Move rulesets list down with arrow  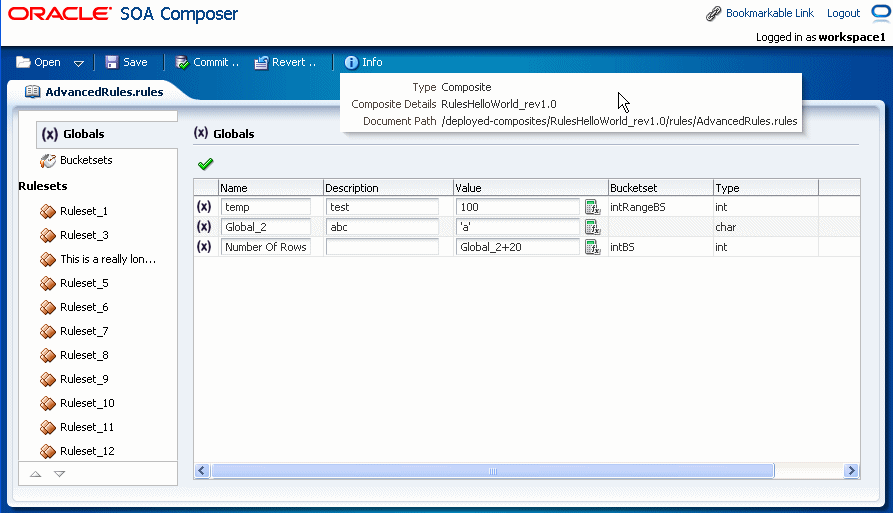click(x=59, y=474)
